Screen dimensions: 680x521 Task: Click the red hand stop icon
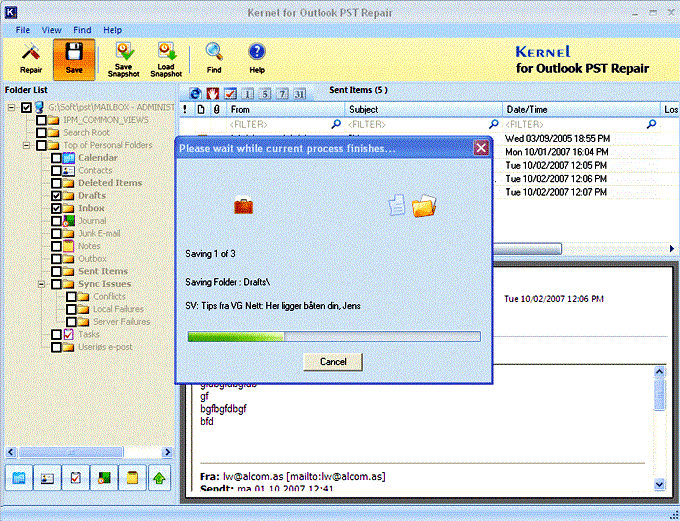tap(212, 93)
